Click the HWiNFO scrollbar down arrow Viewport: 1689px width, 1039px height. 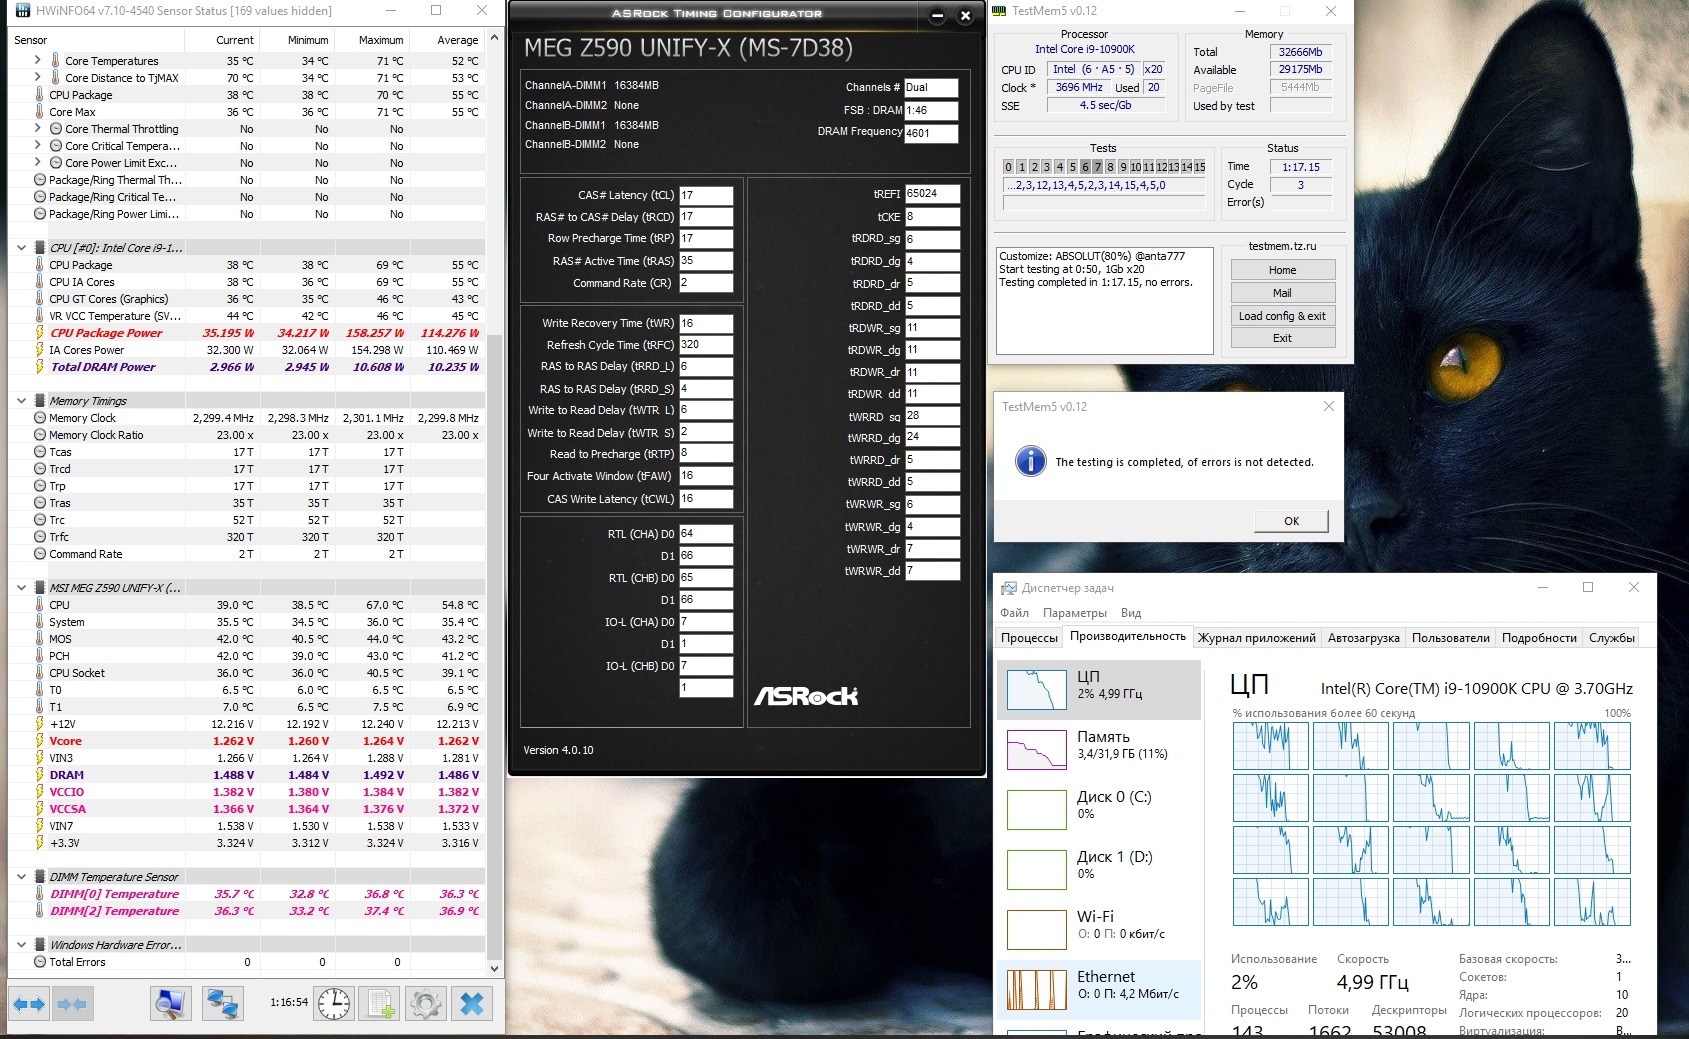pyautogui.click(x=493, y=968)
